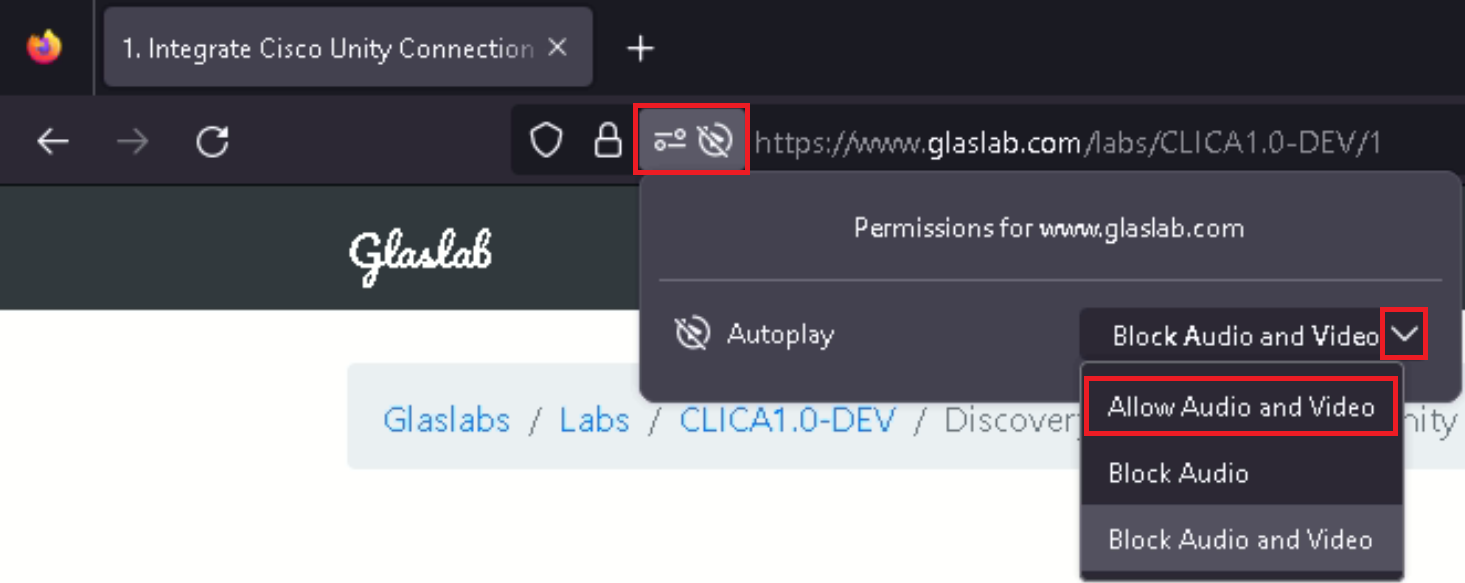Image resolution: width=1465 pixels, height=583 pixels.
Task: Reload the current page
Action: (212, 143)
